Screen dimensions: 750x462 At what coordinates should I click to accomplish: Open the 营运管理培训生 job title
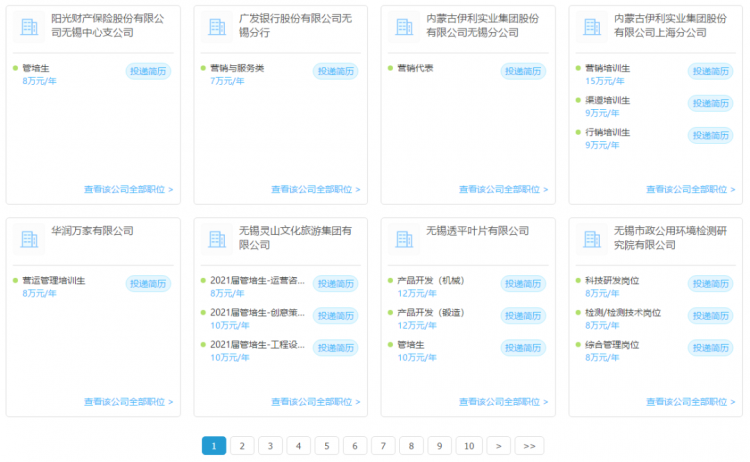53,281
